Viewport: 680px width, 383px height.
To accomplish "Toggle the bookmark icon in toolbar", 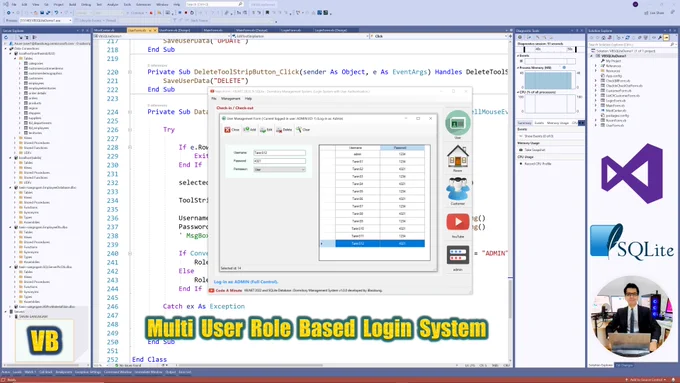I will tap(267, 13).
